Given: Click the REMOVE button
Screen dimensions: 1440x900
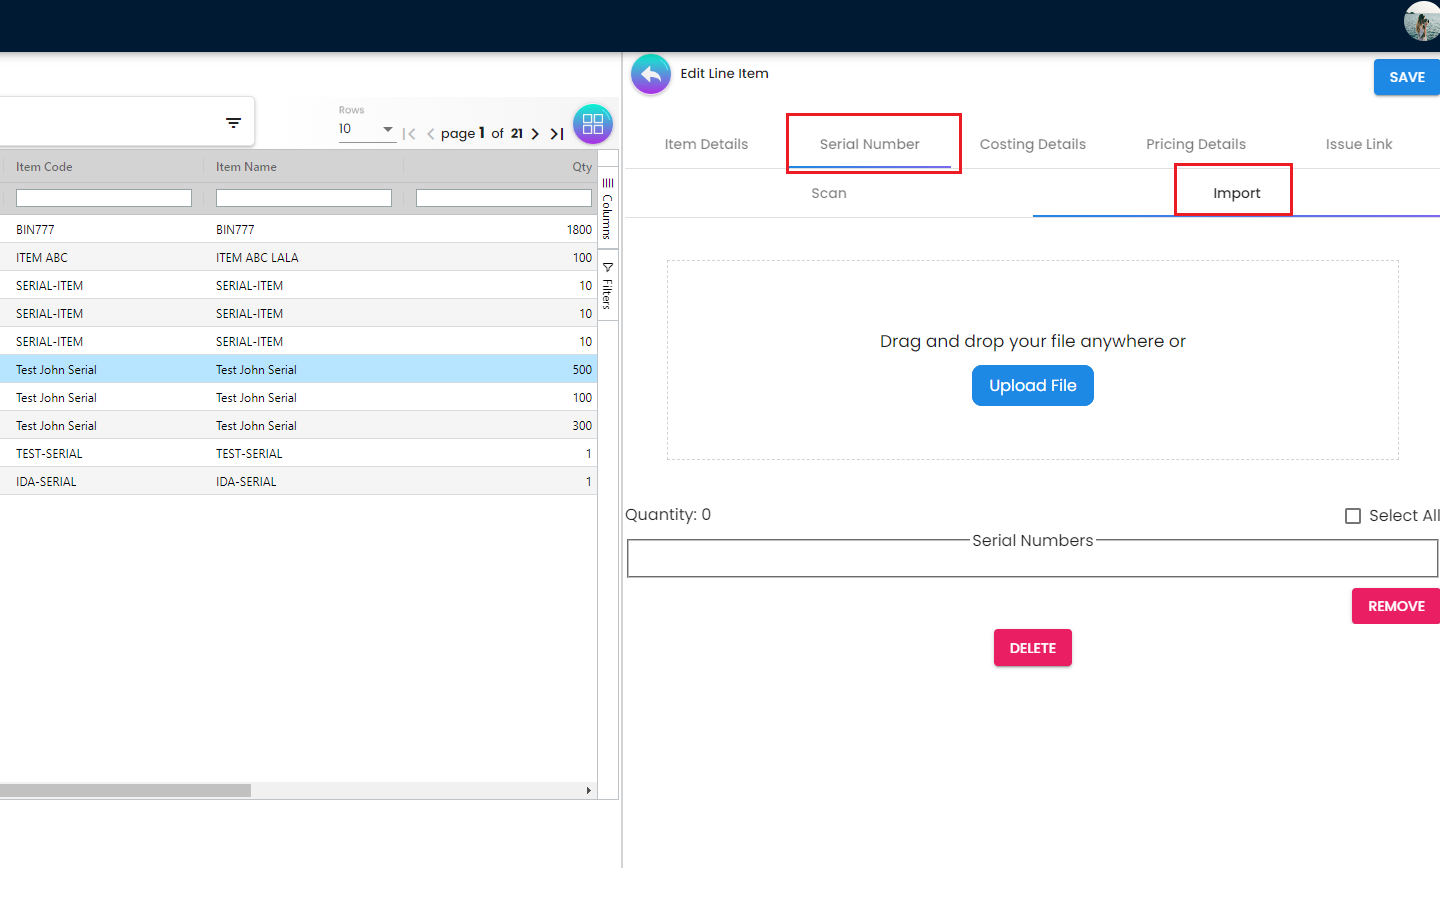Looking at the screenshot, I should tap(1395, 606).
